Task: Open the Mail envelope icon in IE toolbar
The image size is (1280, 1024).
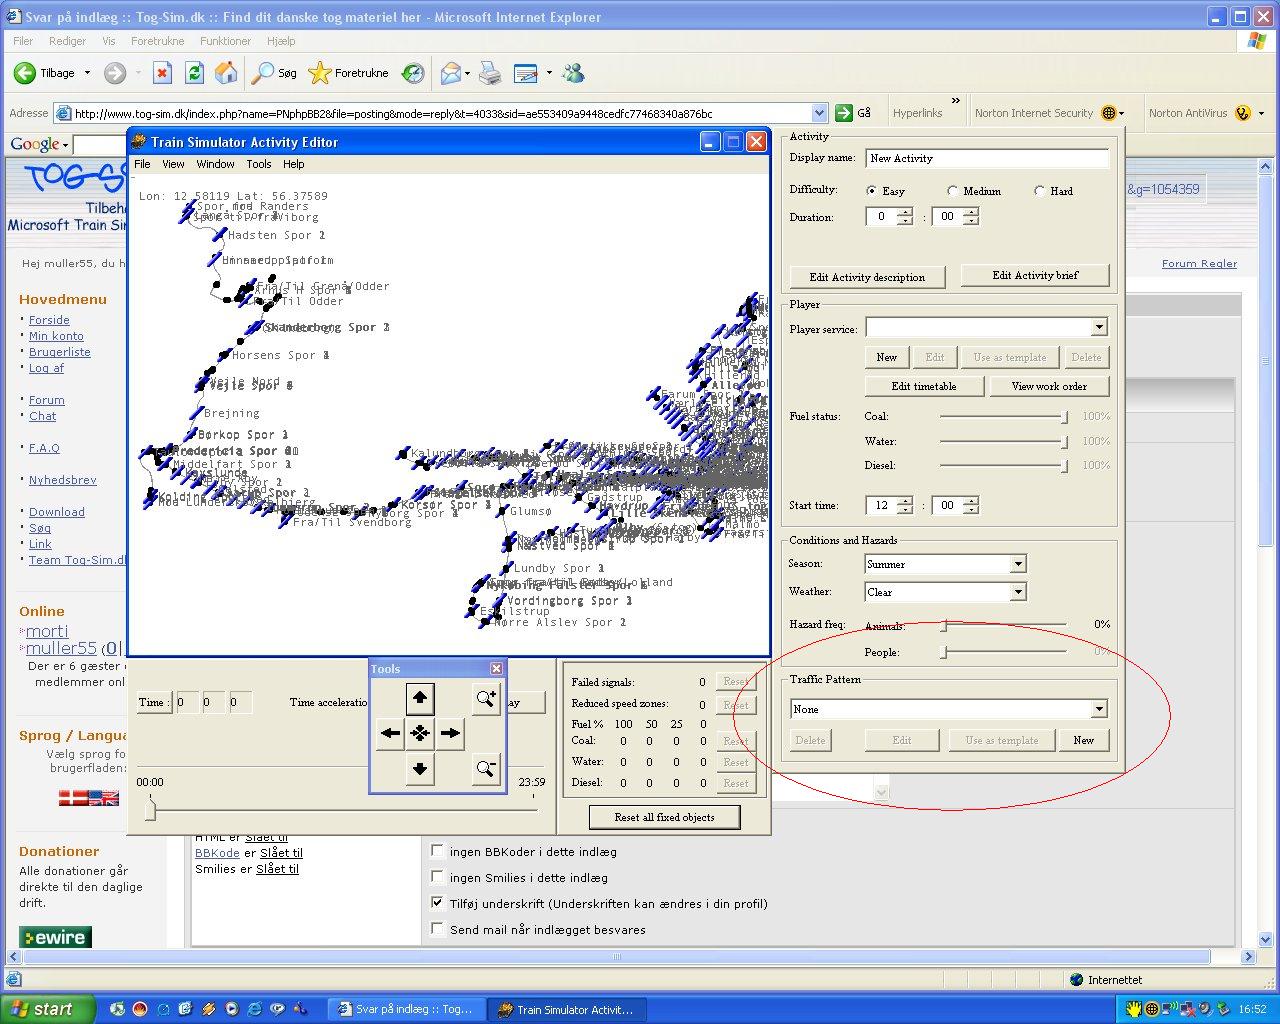Action: 451,73
